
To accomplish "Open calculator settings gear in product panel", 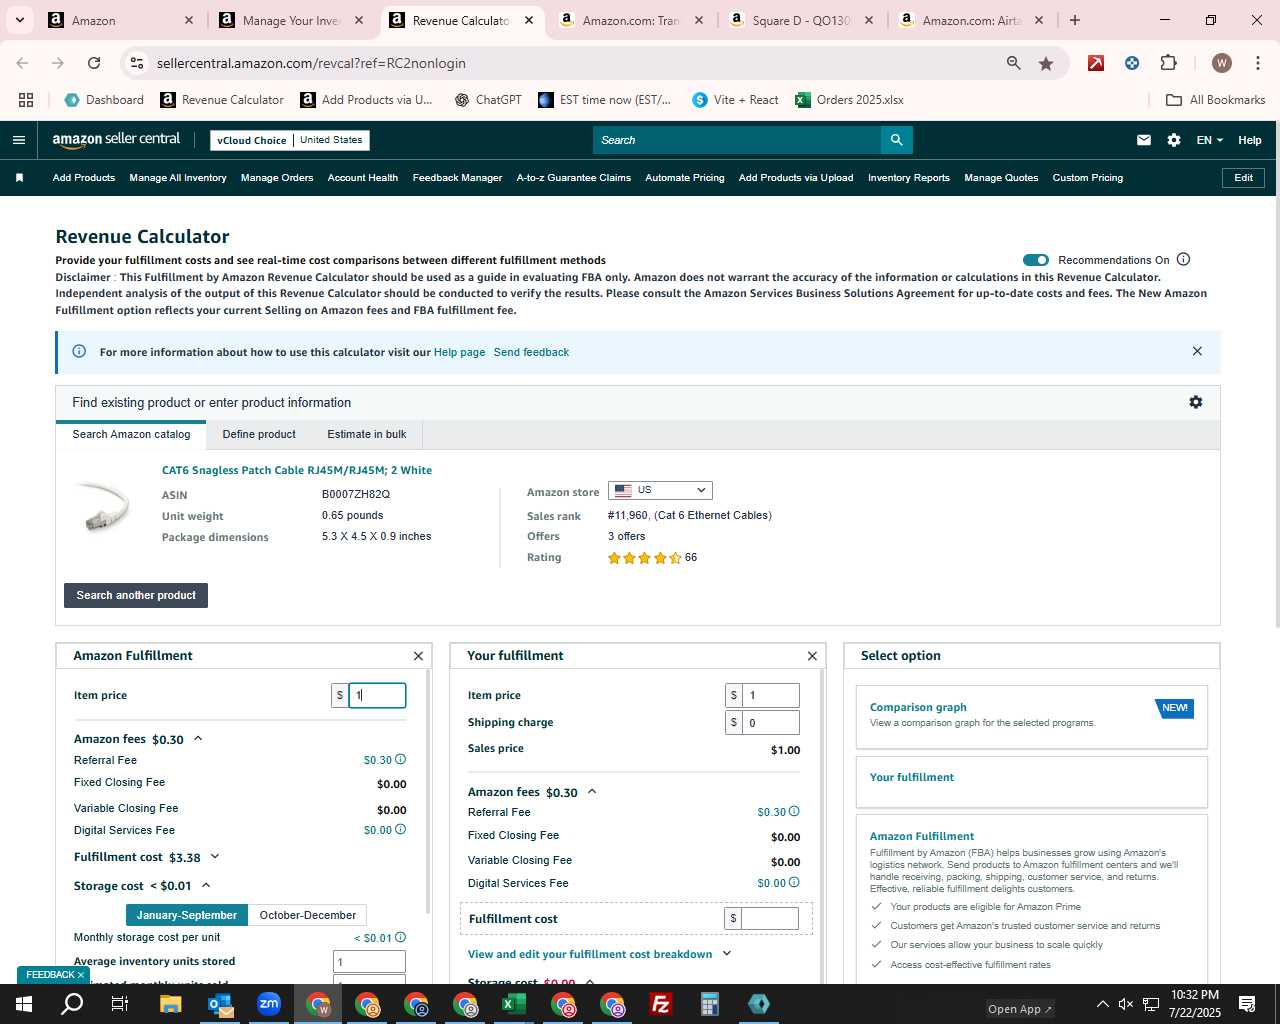I will 1196,402.
